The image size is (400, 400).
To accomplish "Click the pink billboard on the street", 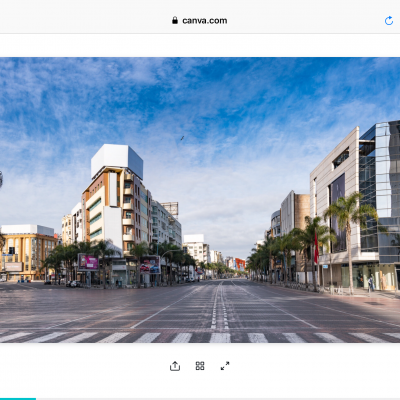I will pyautogui.click(x=88, y=262).
